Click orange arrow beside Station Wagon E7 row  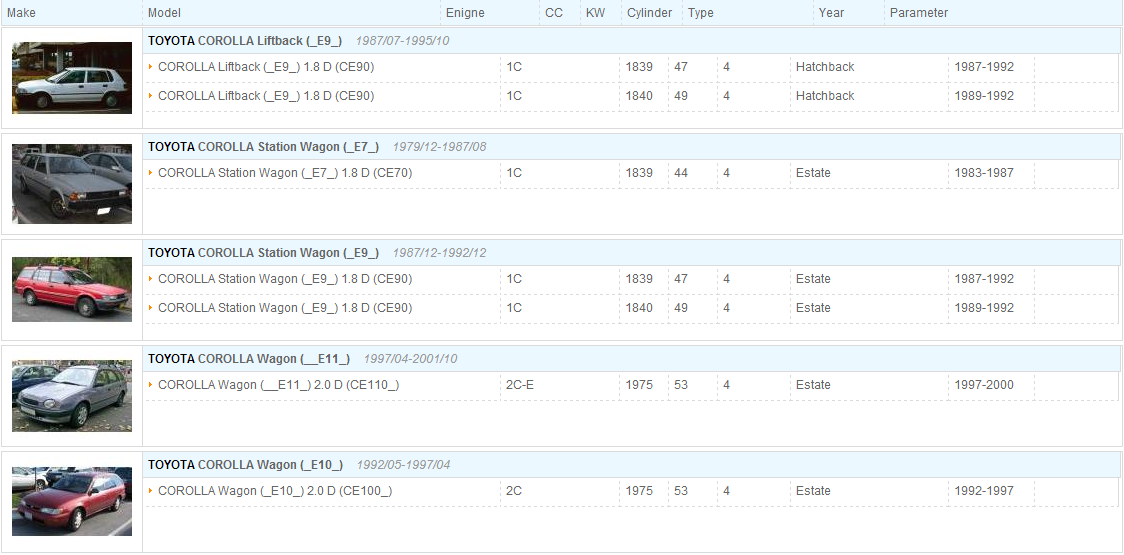pos(151,173)
